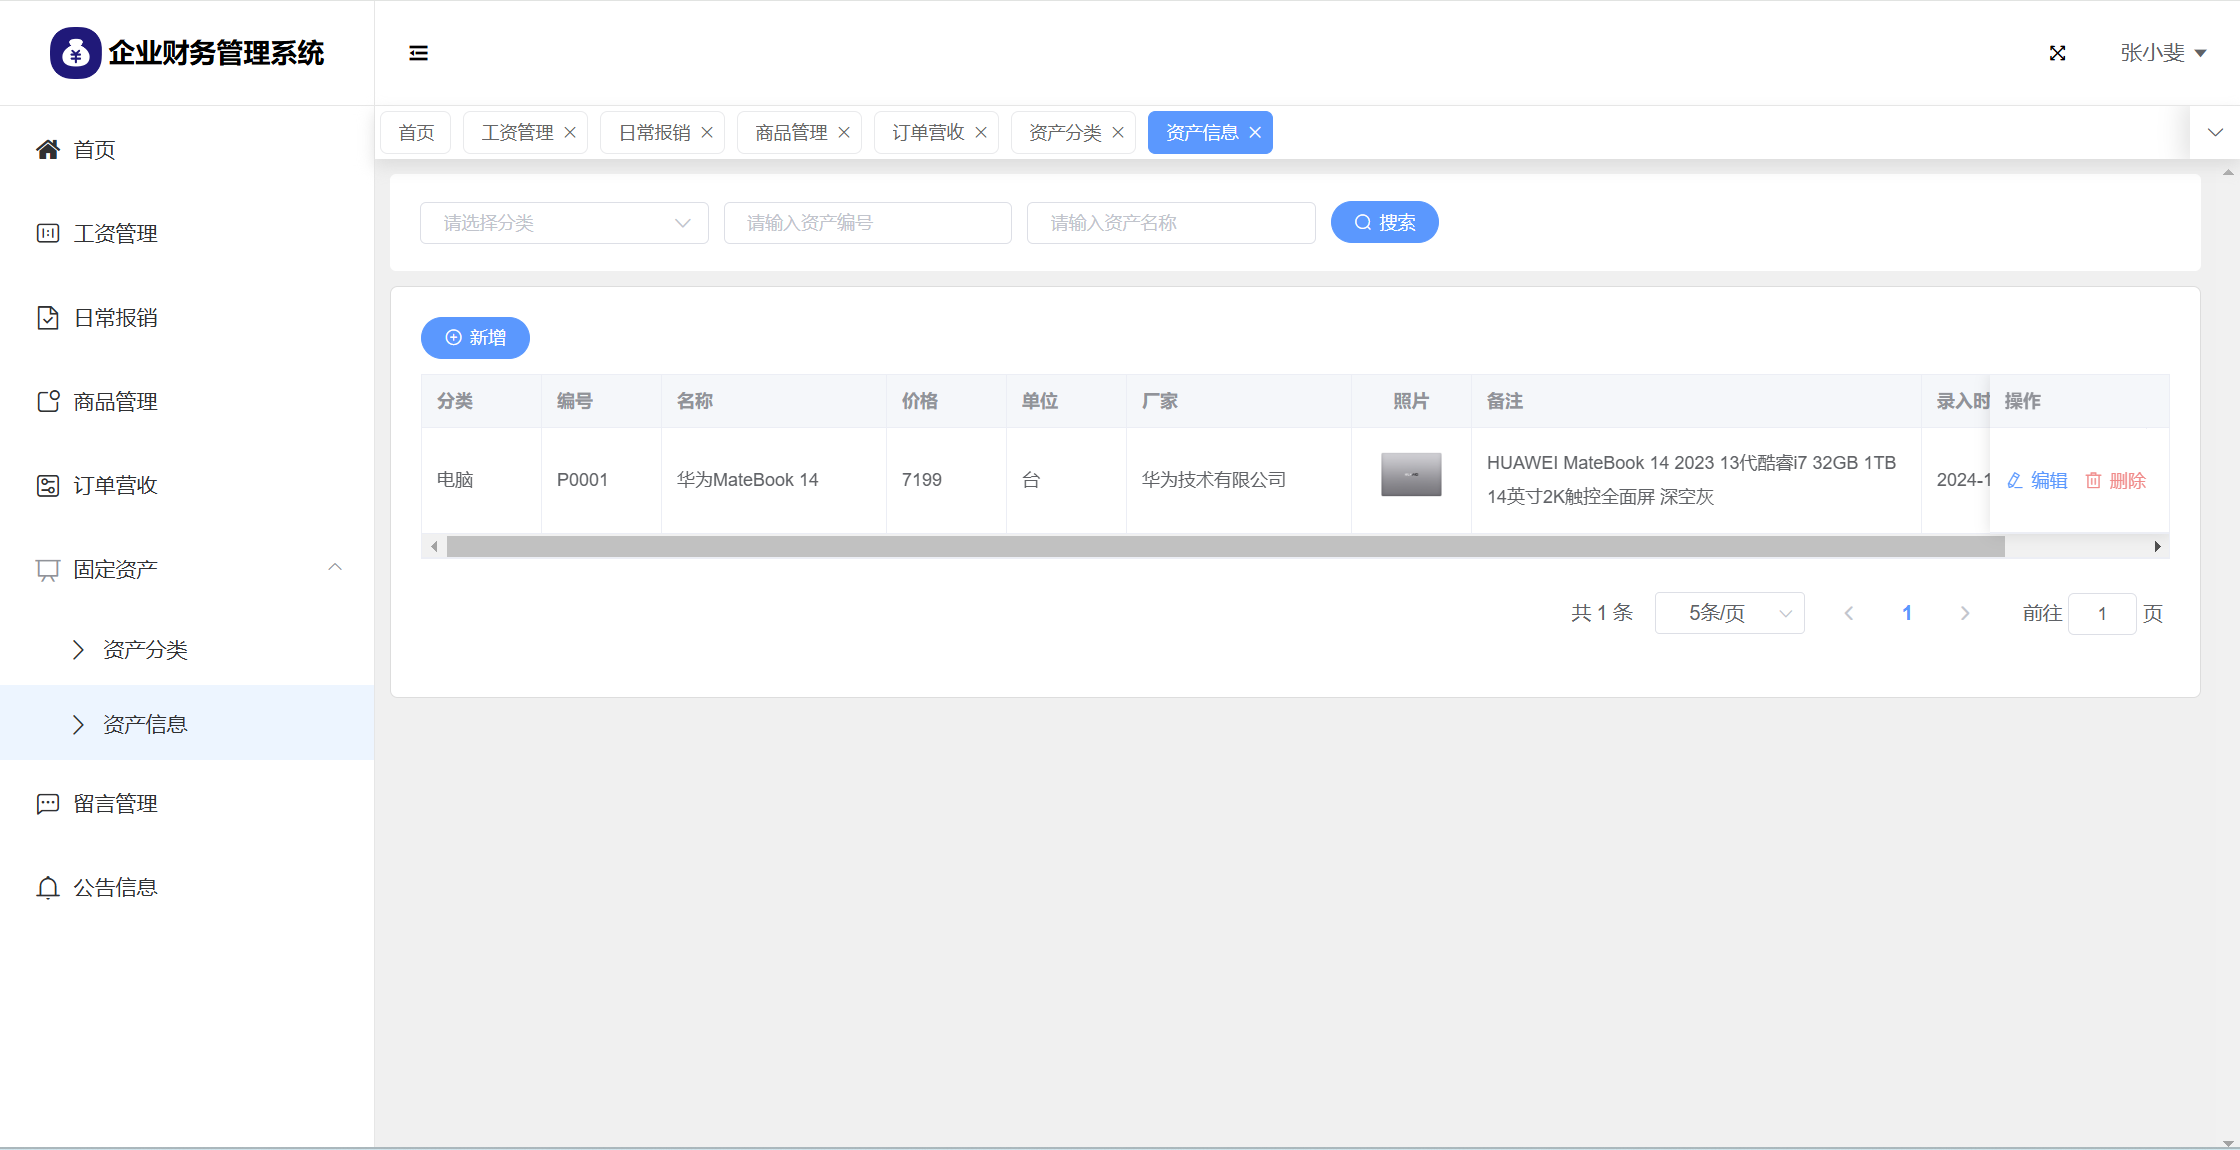Click the home icon in sidebar

point(47,150)
